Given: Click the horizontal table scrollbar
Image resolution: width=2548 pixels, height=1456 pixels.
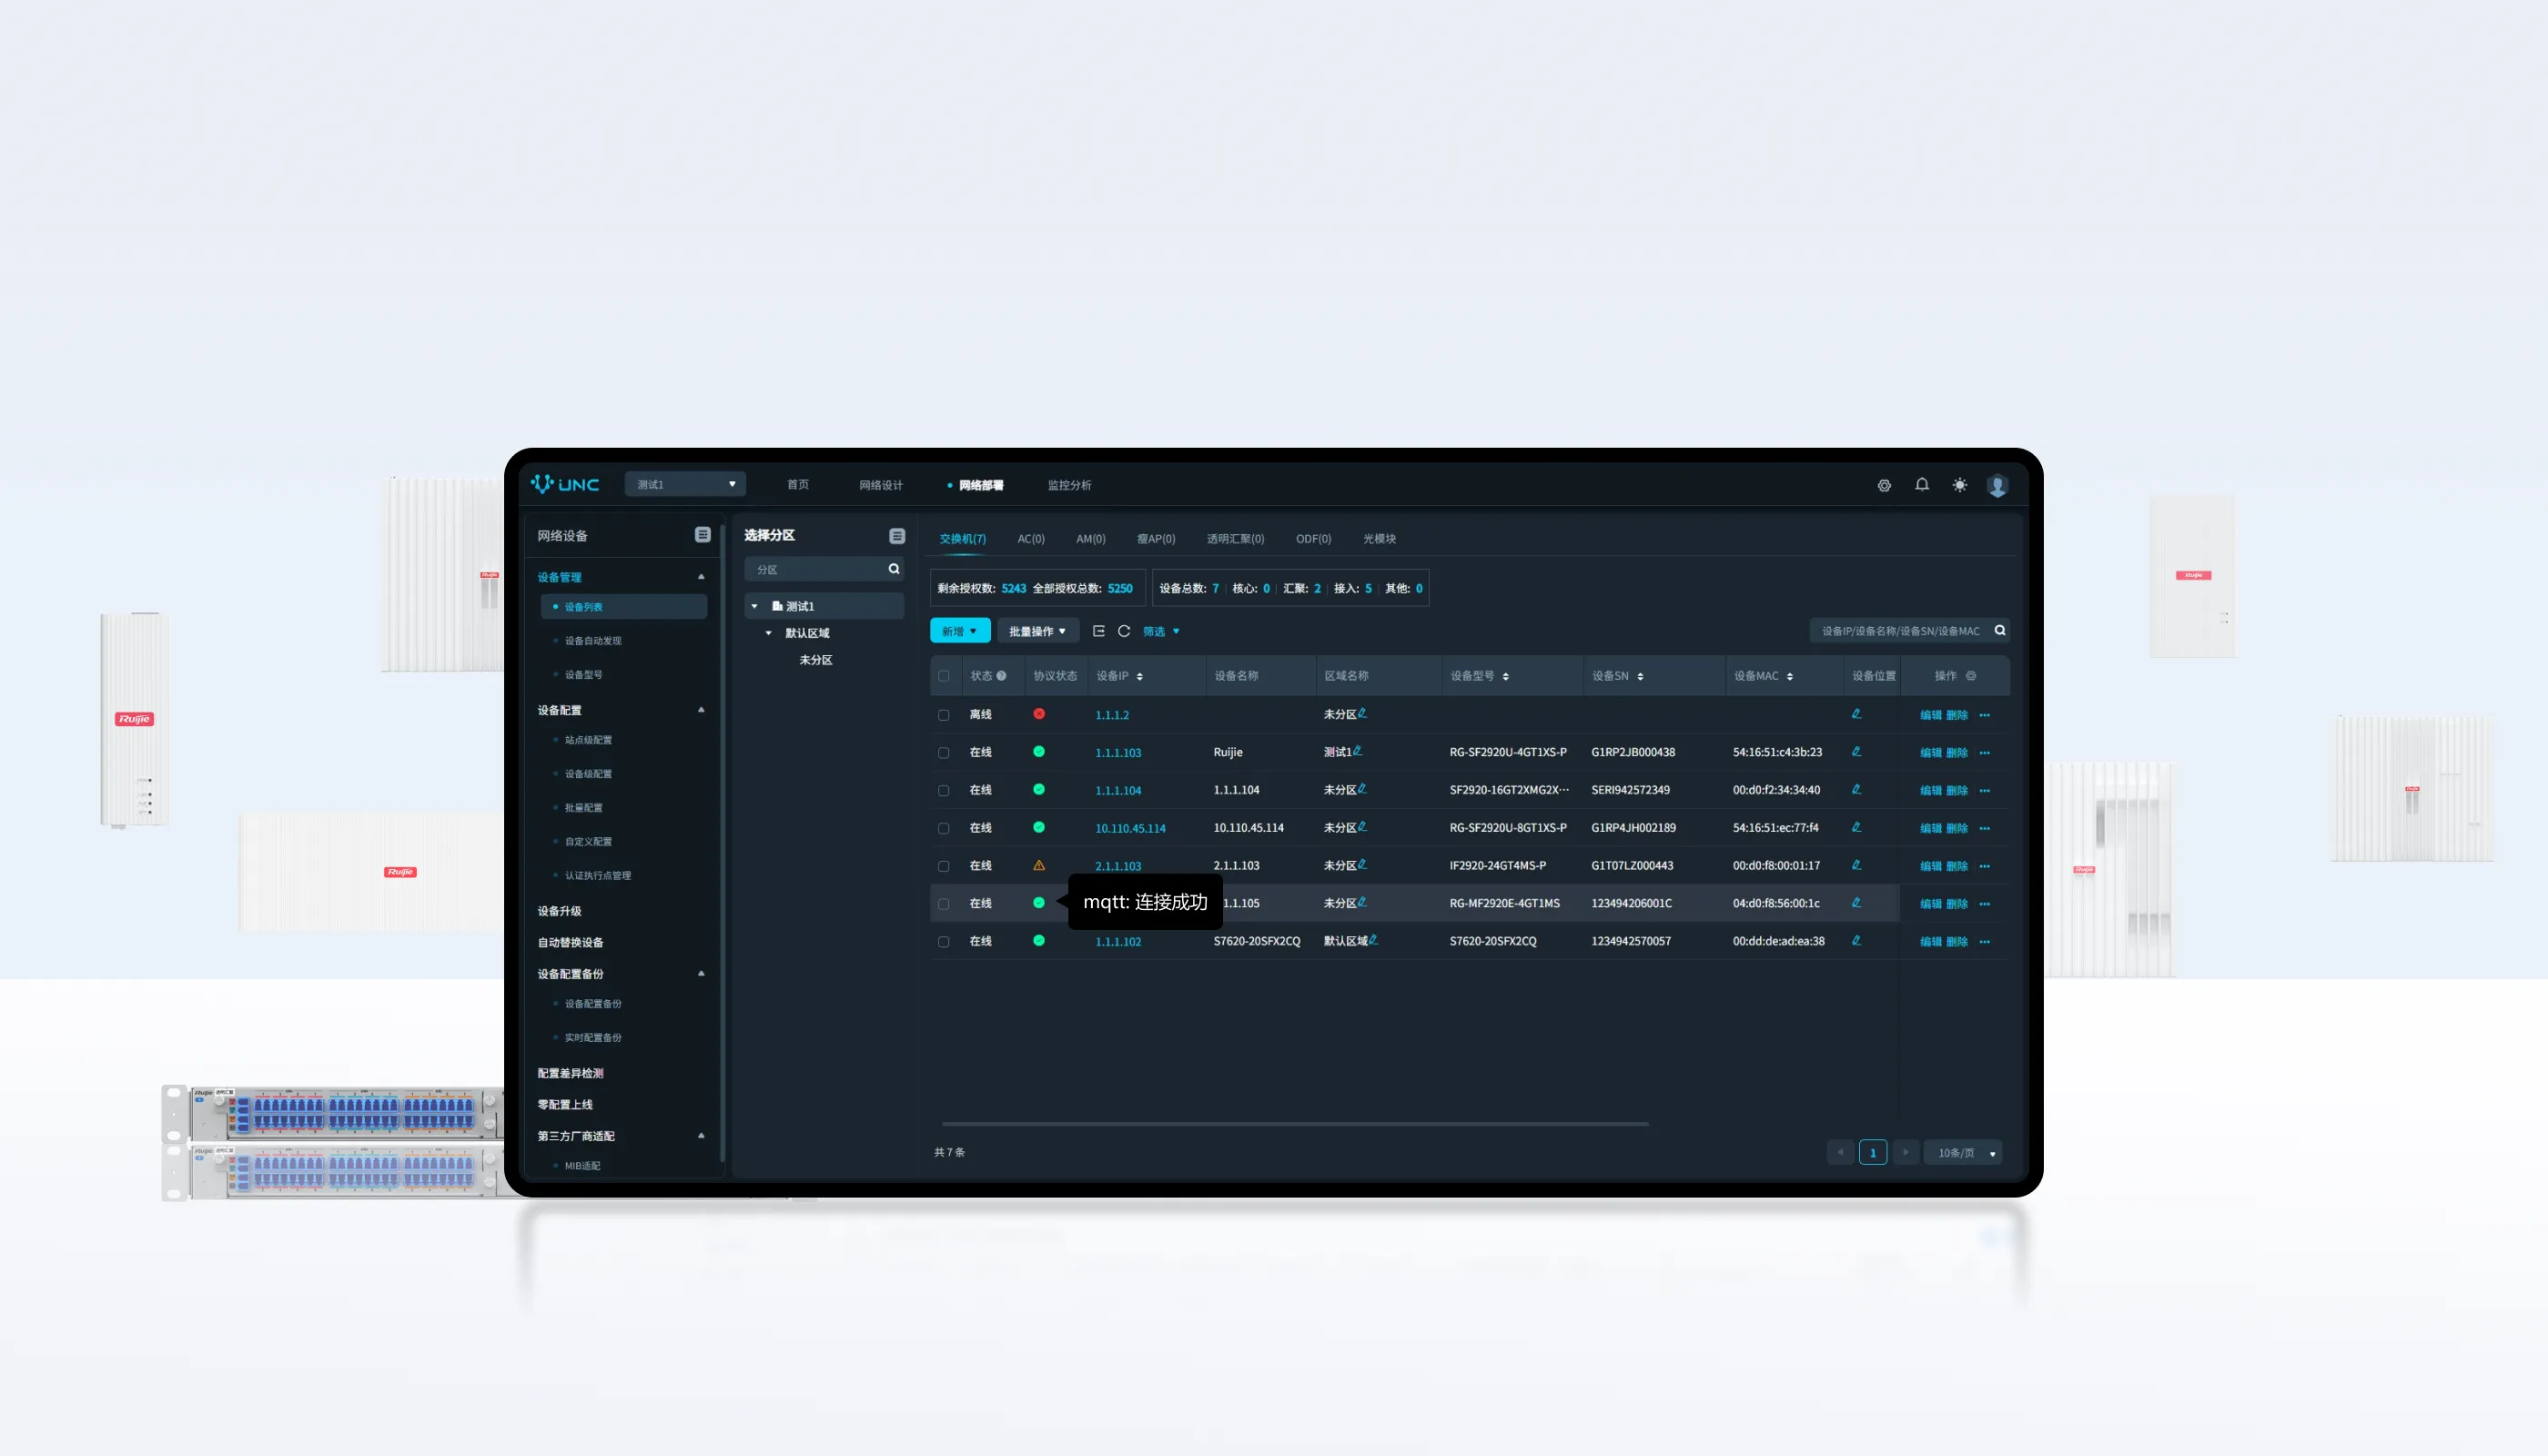Looking at the screenshot, I should point(1294,1124).
